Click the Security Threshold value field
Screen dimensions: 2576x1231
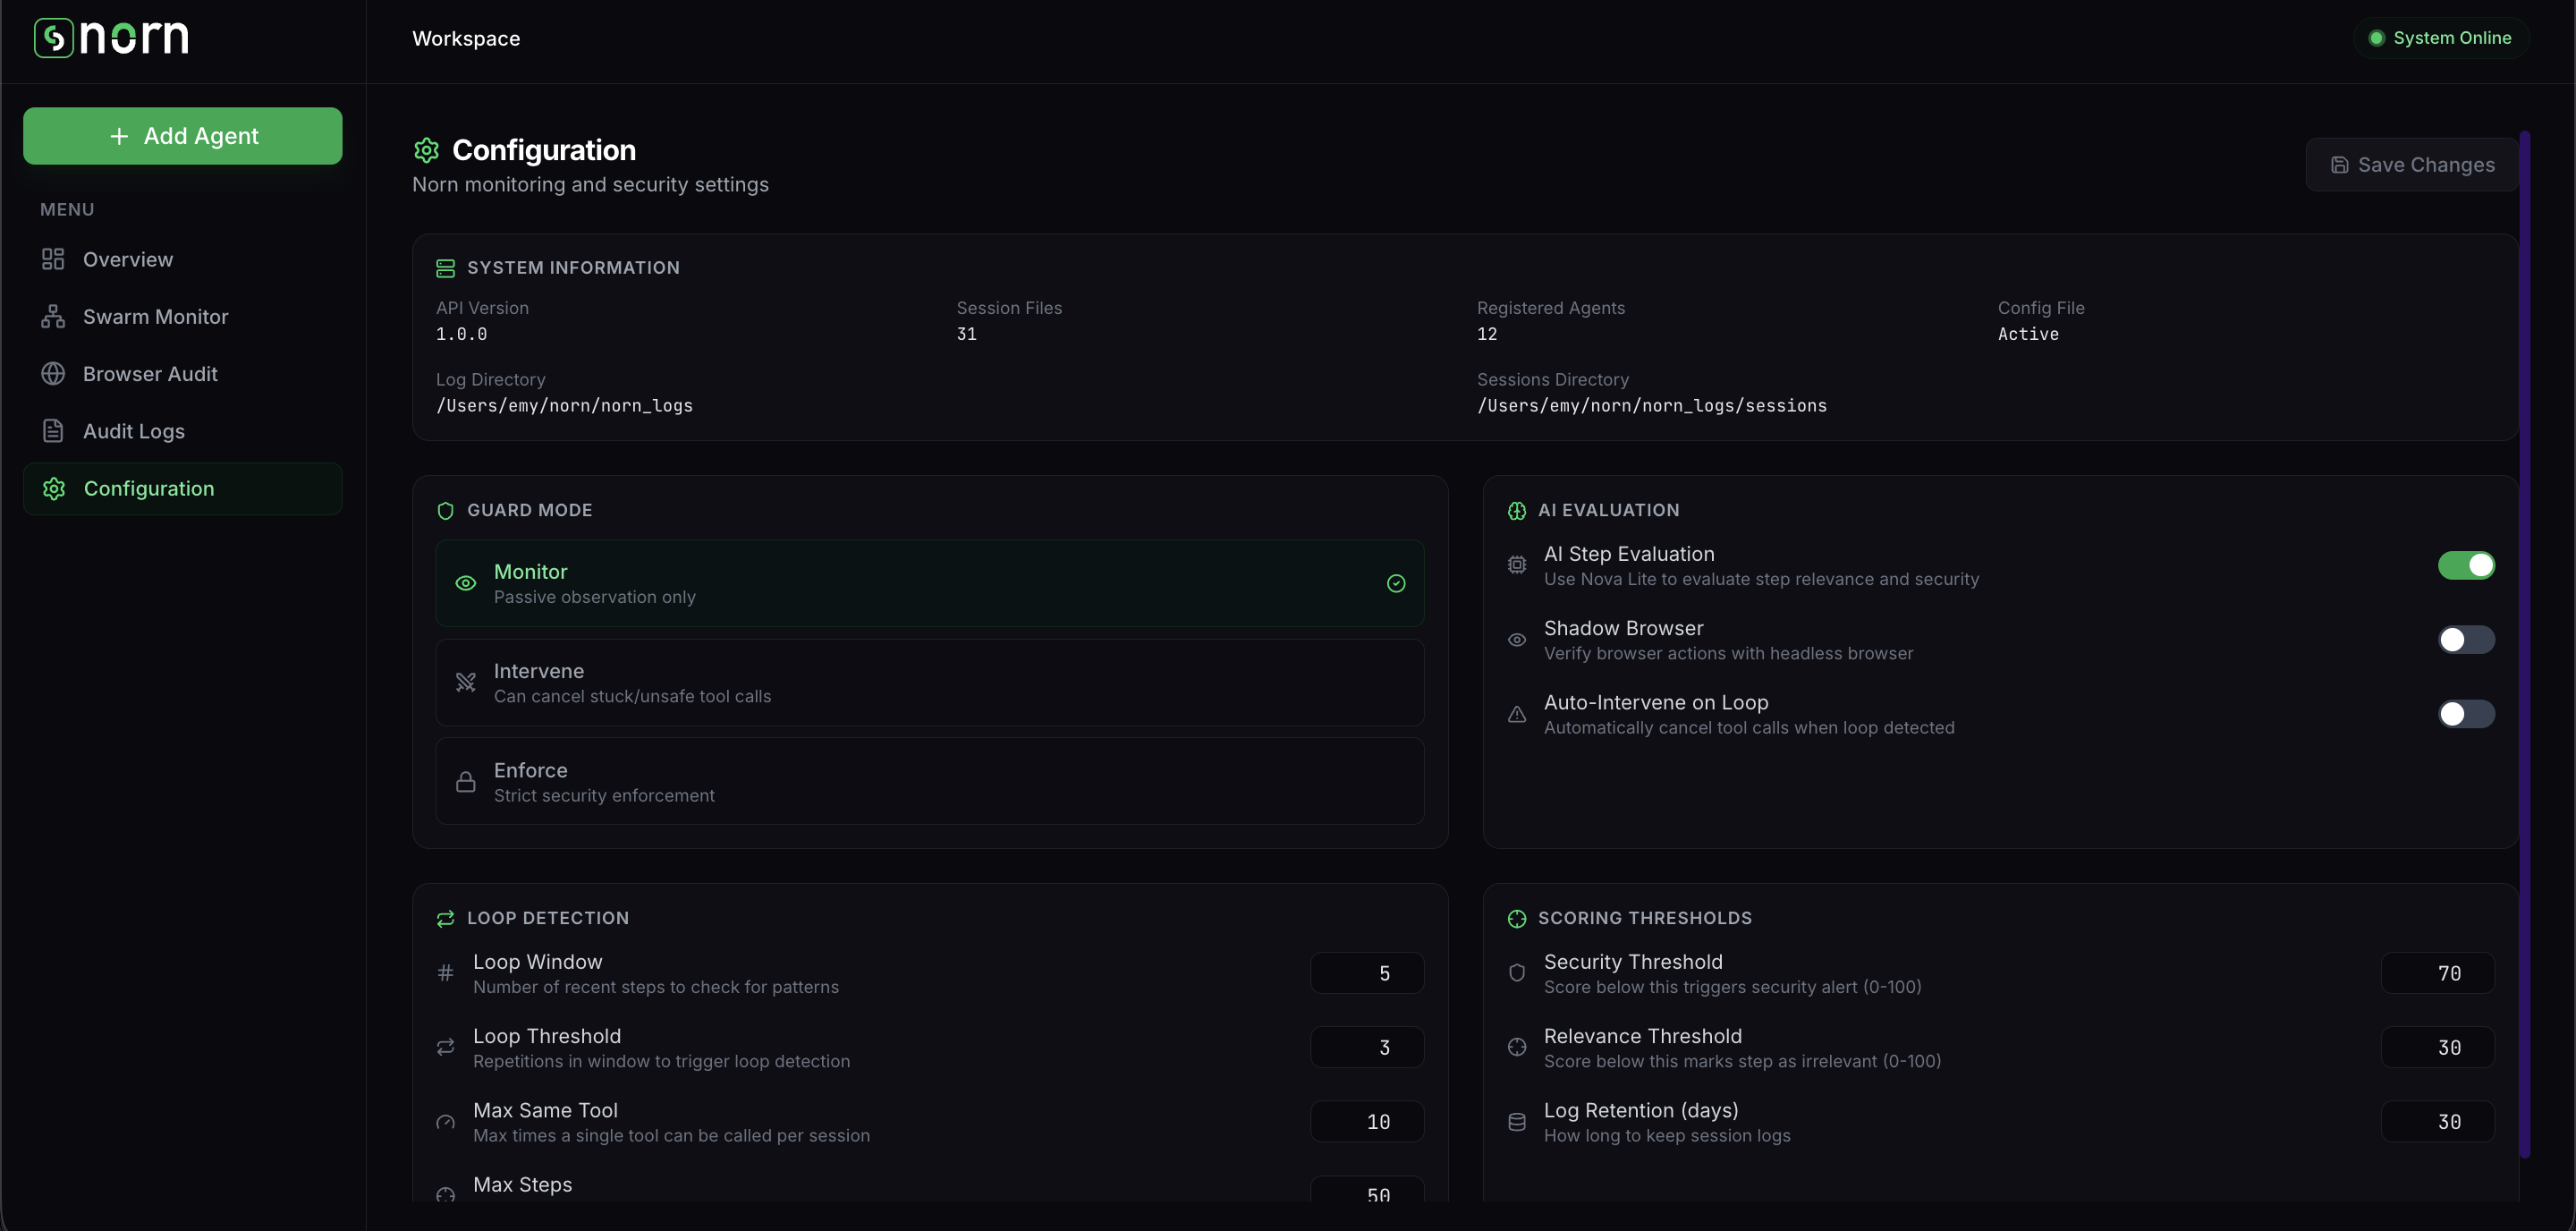tap(2438, 974)
